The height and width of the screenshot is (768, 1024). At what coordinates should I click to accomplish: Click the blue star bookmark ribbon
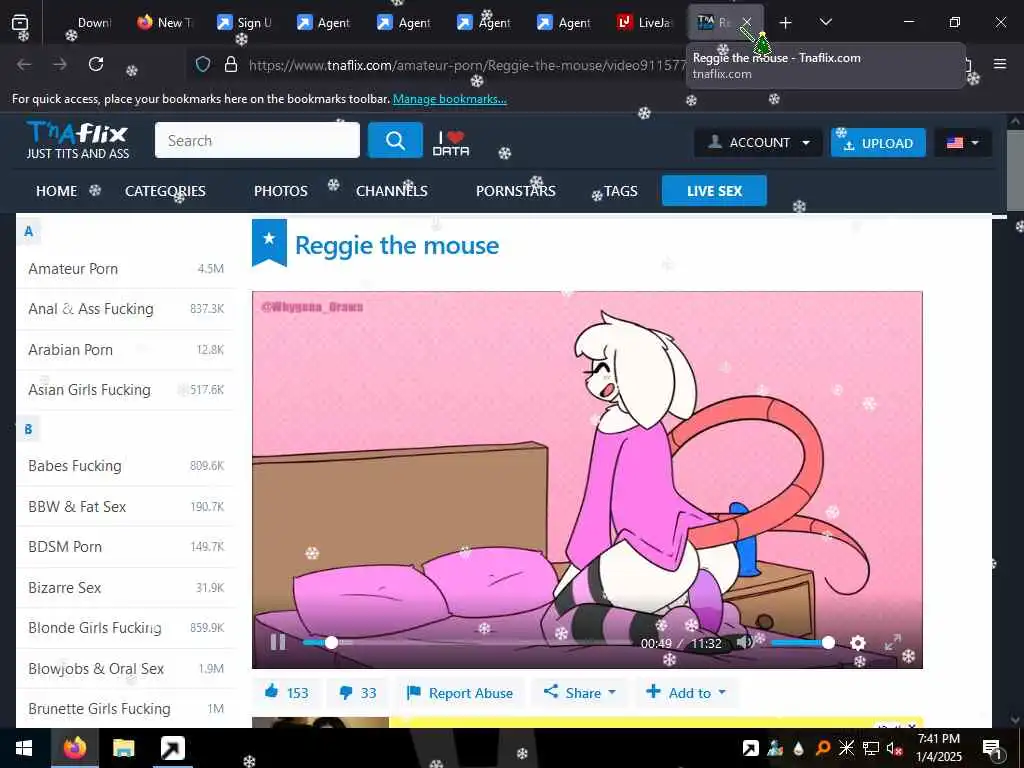[x=269, y=242]
